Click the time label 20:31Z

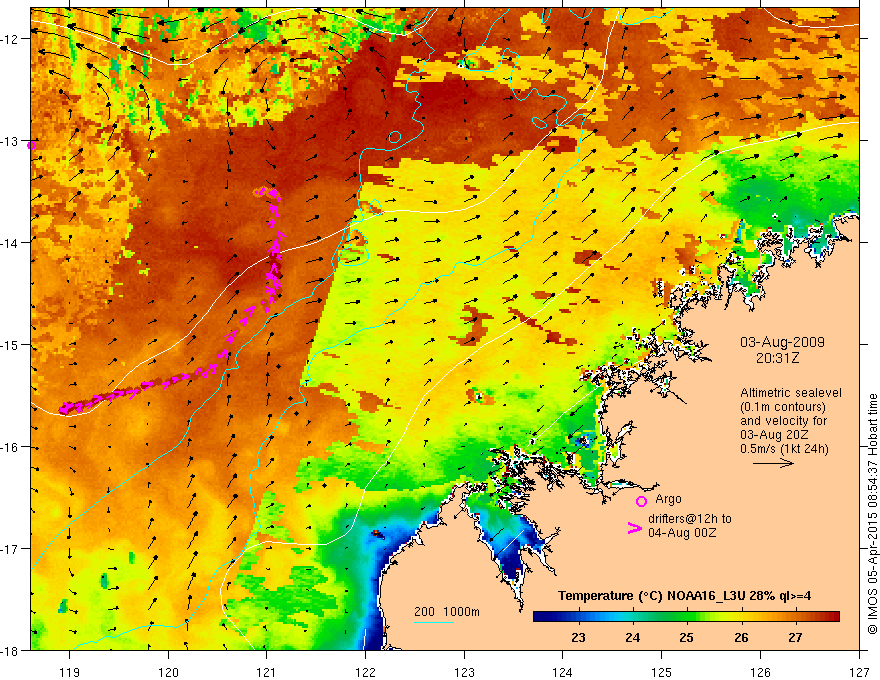point(777,358)
